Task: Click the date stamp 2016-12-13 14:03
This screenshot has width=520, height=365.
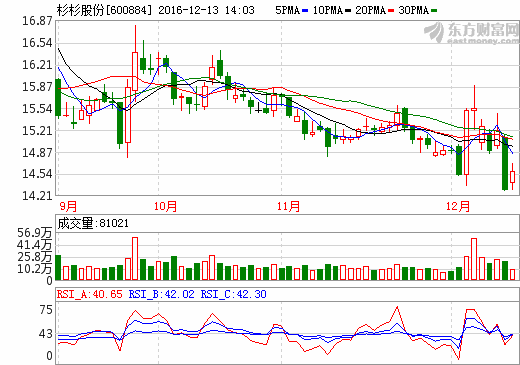Action: pos(206,10)
